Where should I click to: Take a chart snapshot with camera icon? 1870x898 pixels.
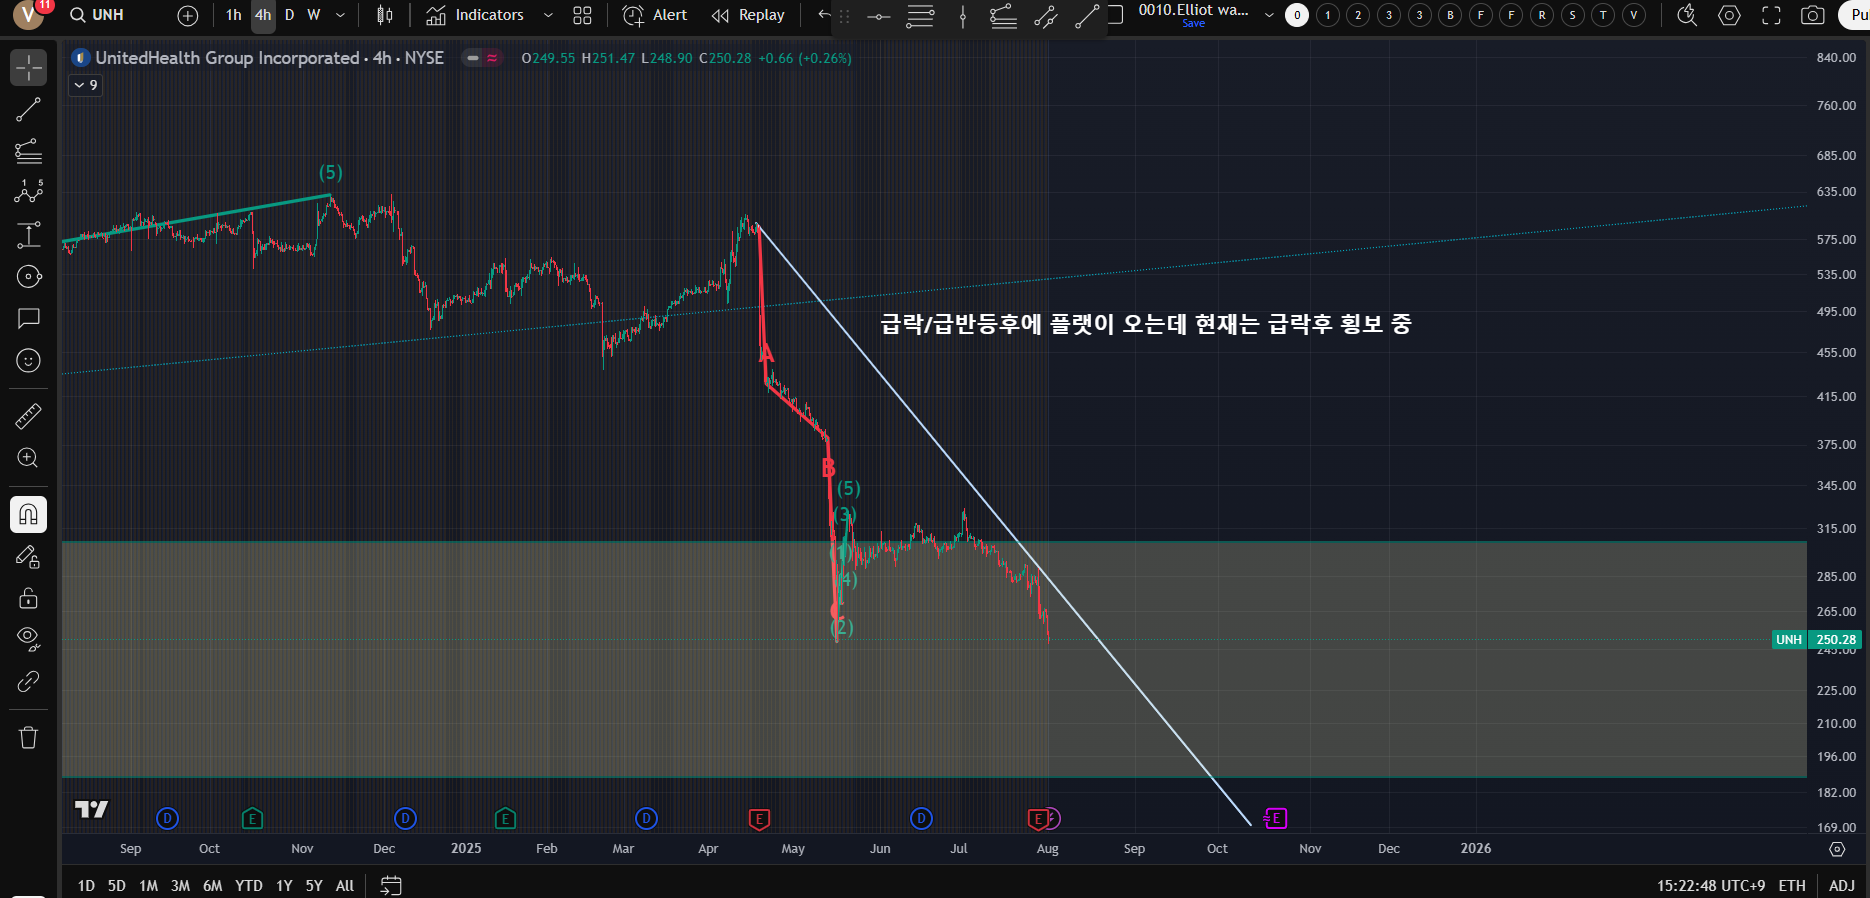pyautogui.click(x=1812, y=15)
